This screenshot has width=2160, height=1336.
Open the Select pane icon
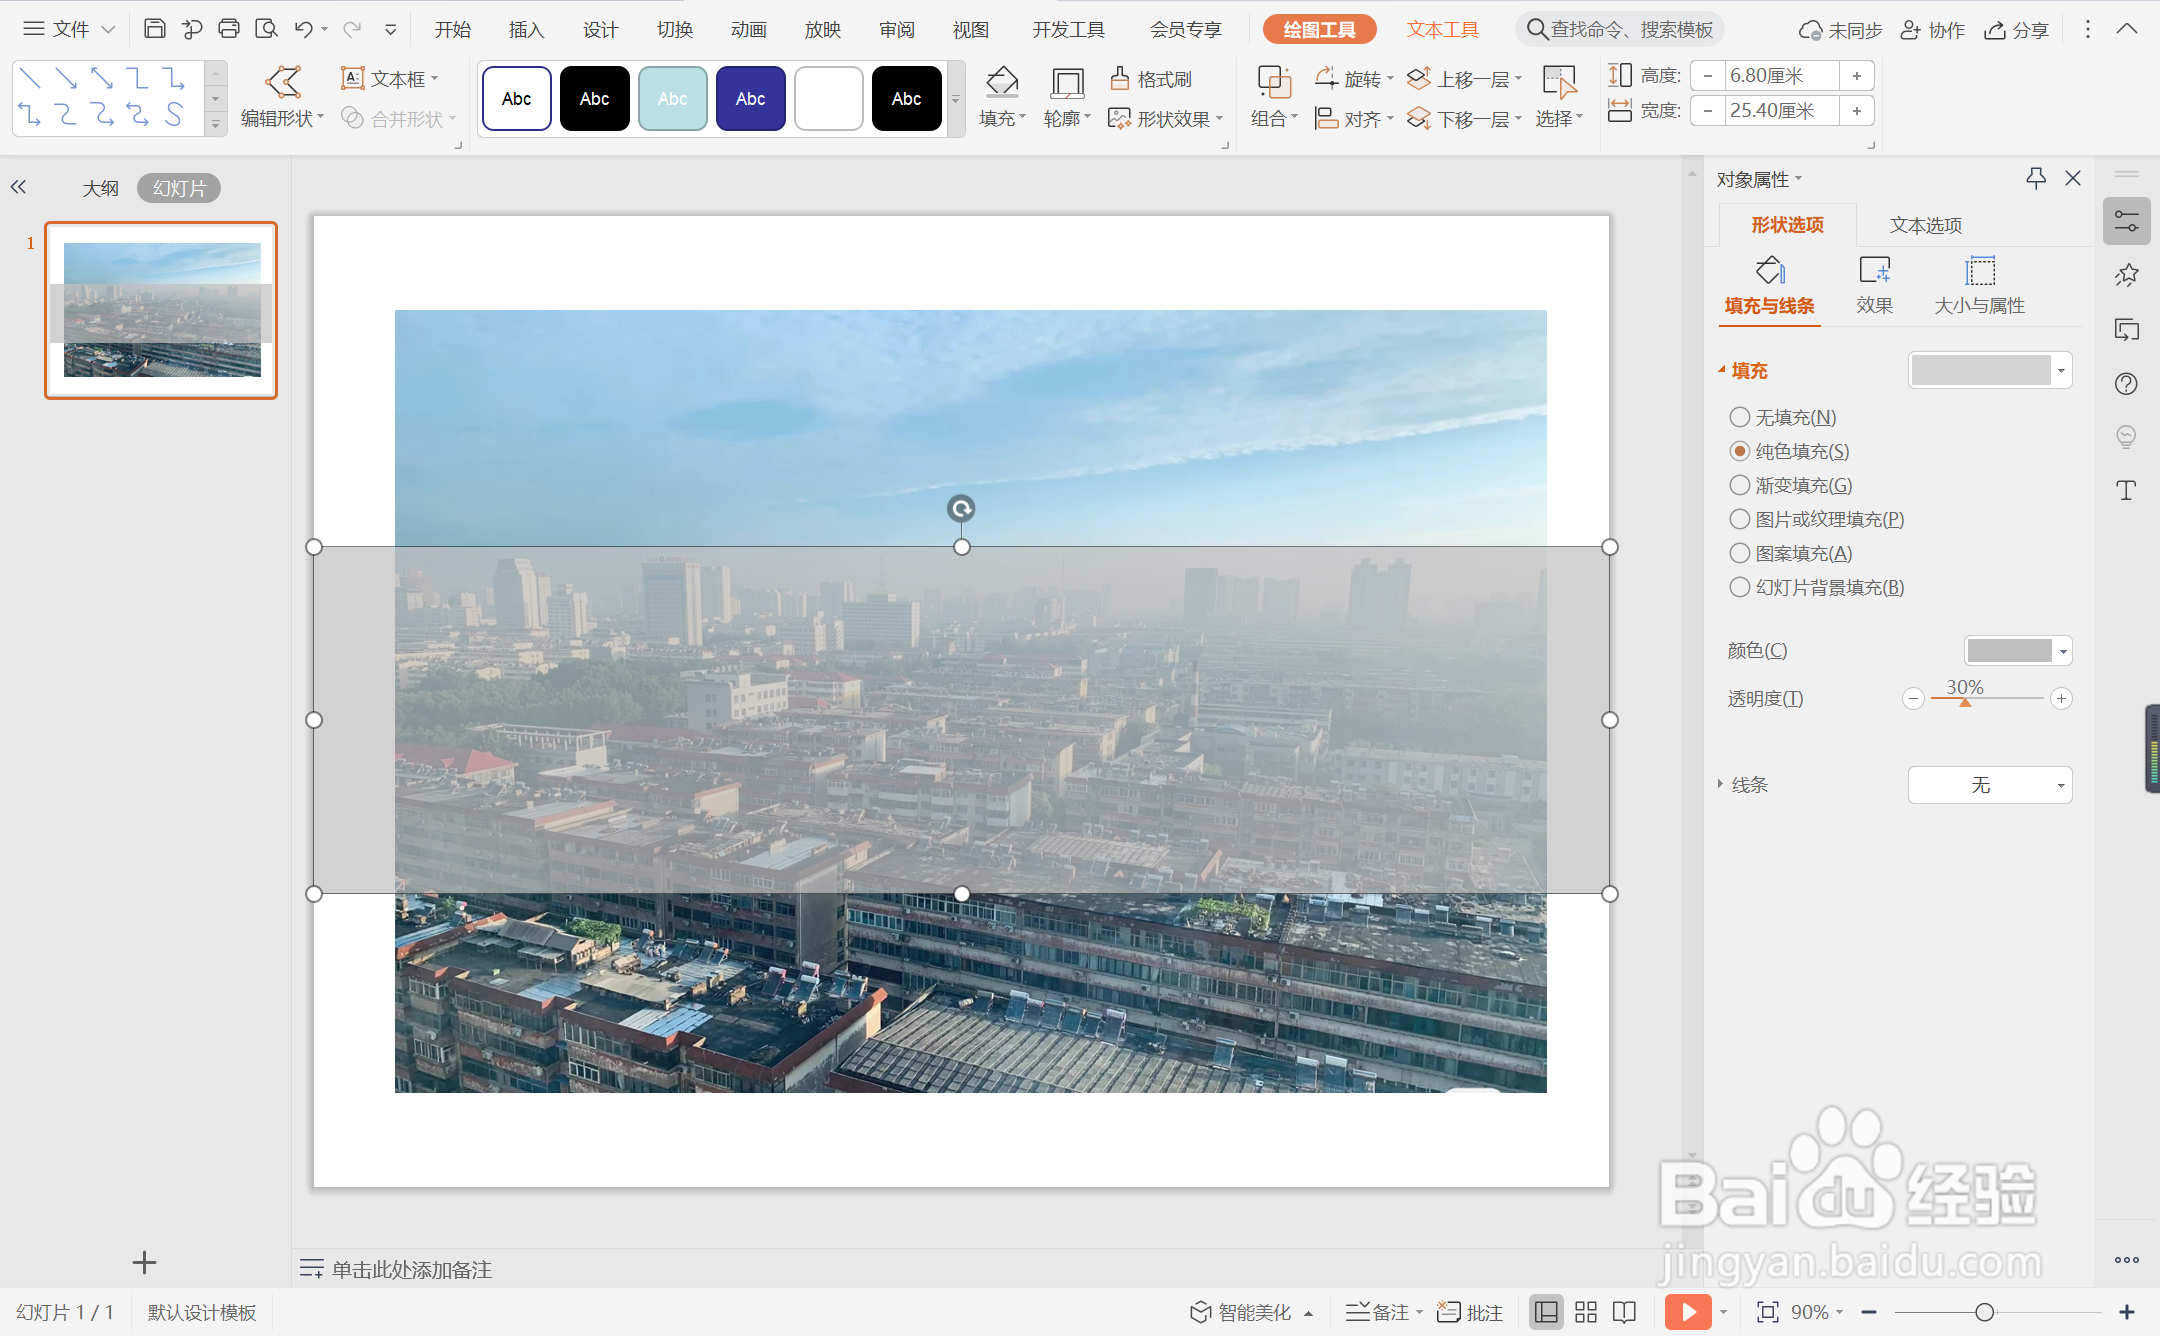pyautogui.click(x=1559, y=82)
